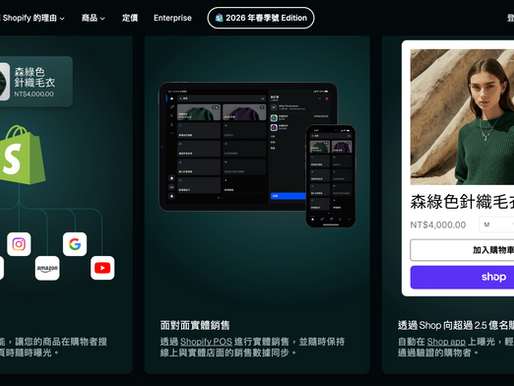Click the 森綠色針織毛衣 product title
514x386 pixels.
(462, 202)
